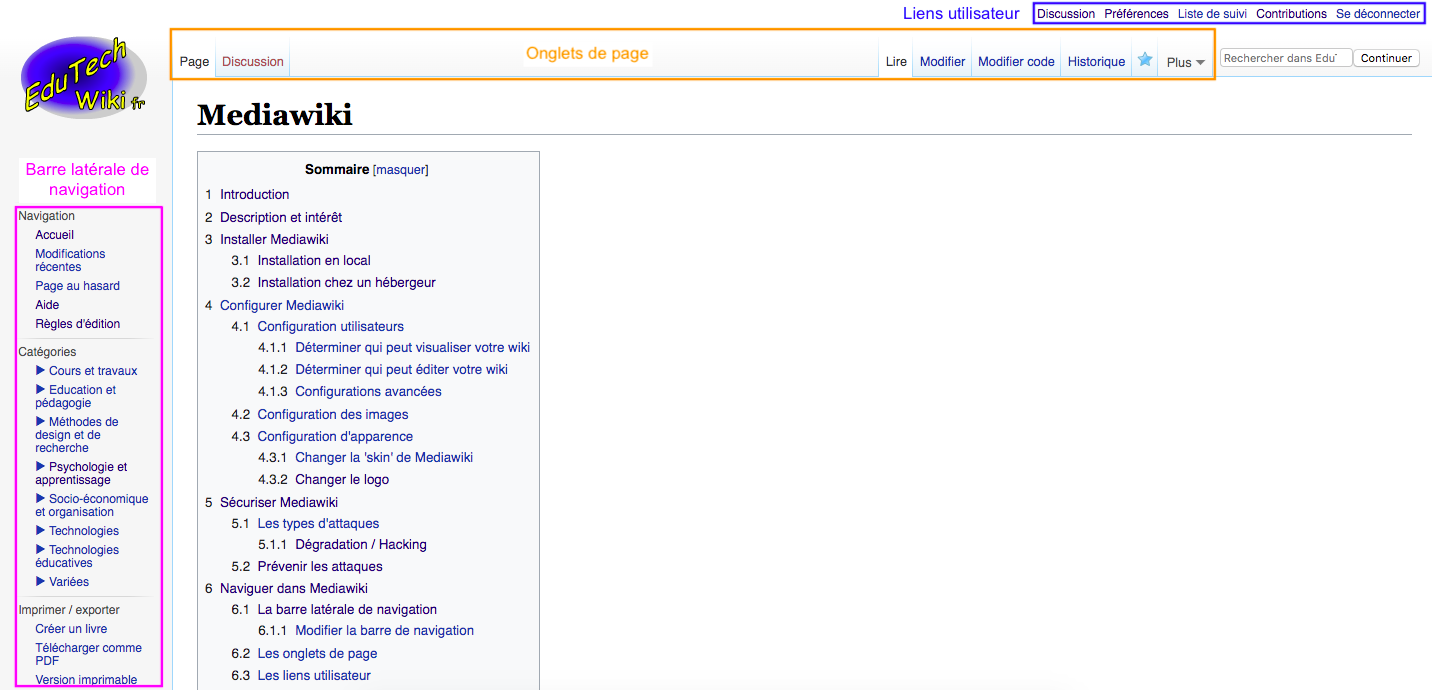Jump to Les onglets de page
1432x690 pixels.
click(x=317, y=653)
